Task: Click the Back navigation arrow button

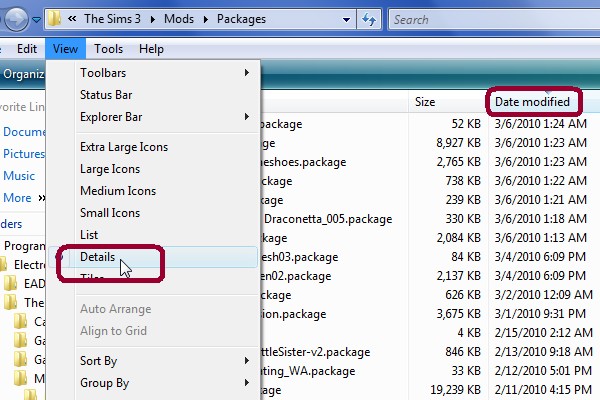Action: point(2,18)
